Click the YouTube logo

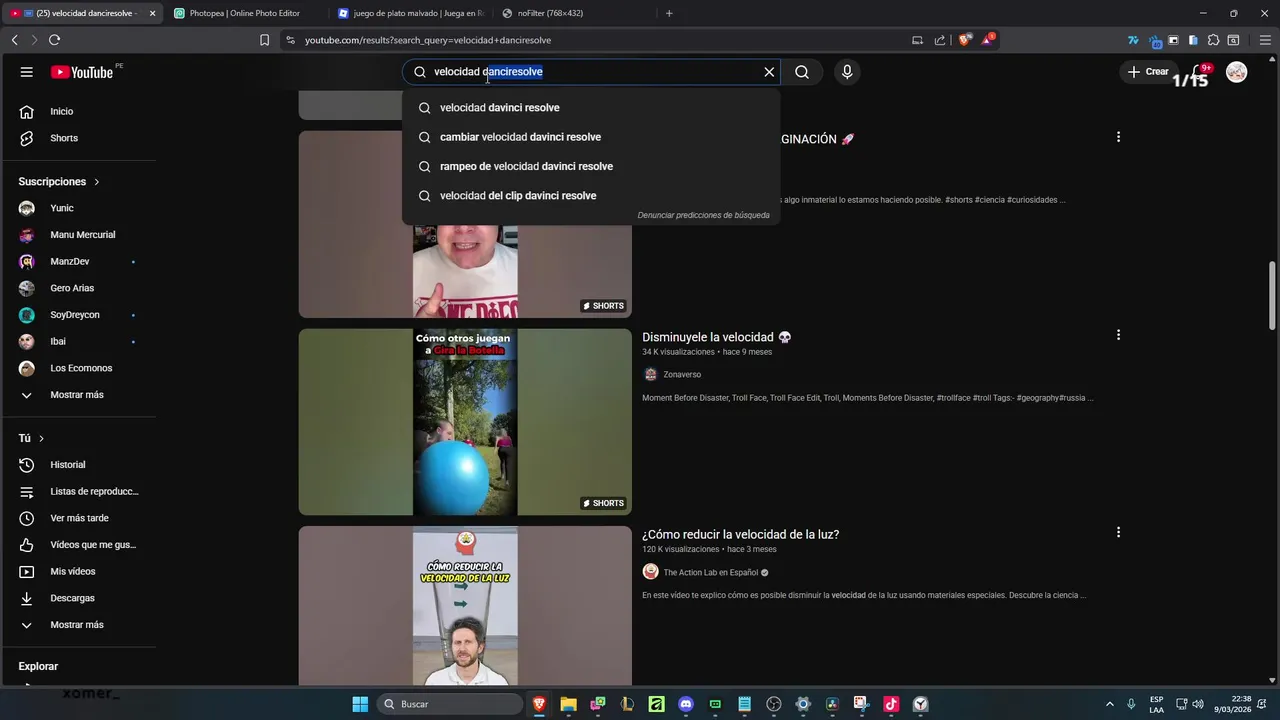click(x=82, y=72)
